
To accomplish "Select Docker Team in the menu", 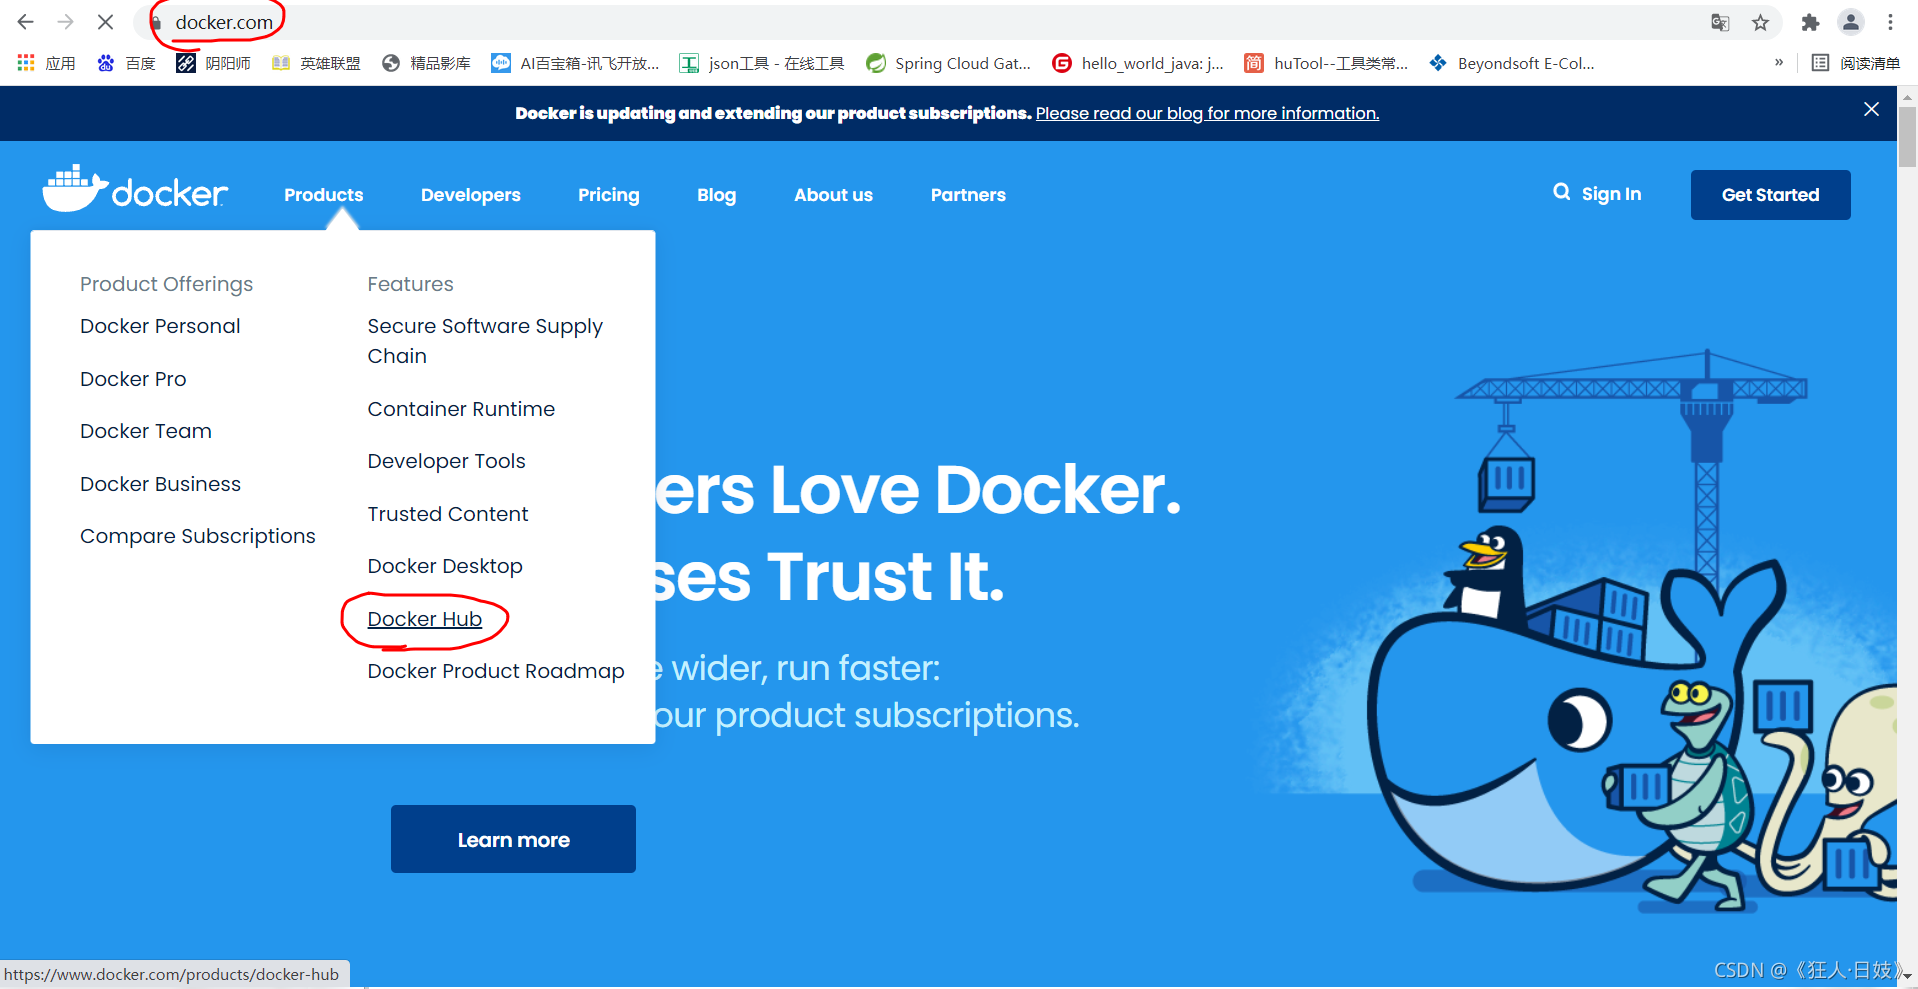I will coord(146,431).
